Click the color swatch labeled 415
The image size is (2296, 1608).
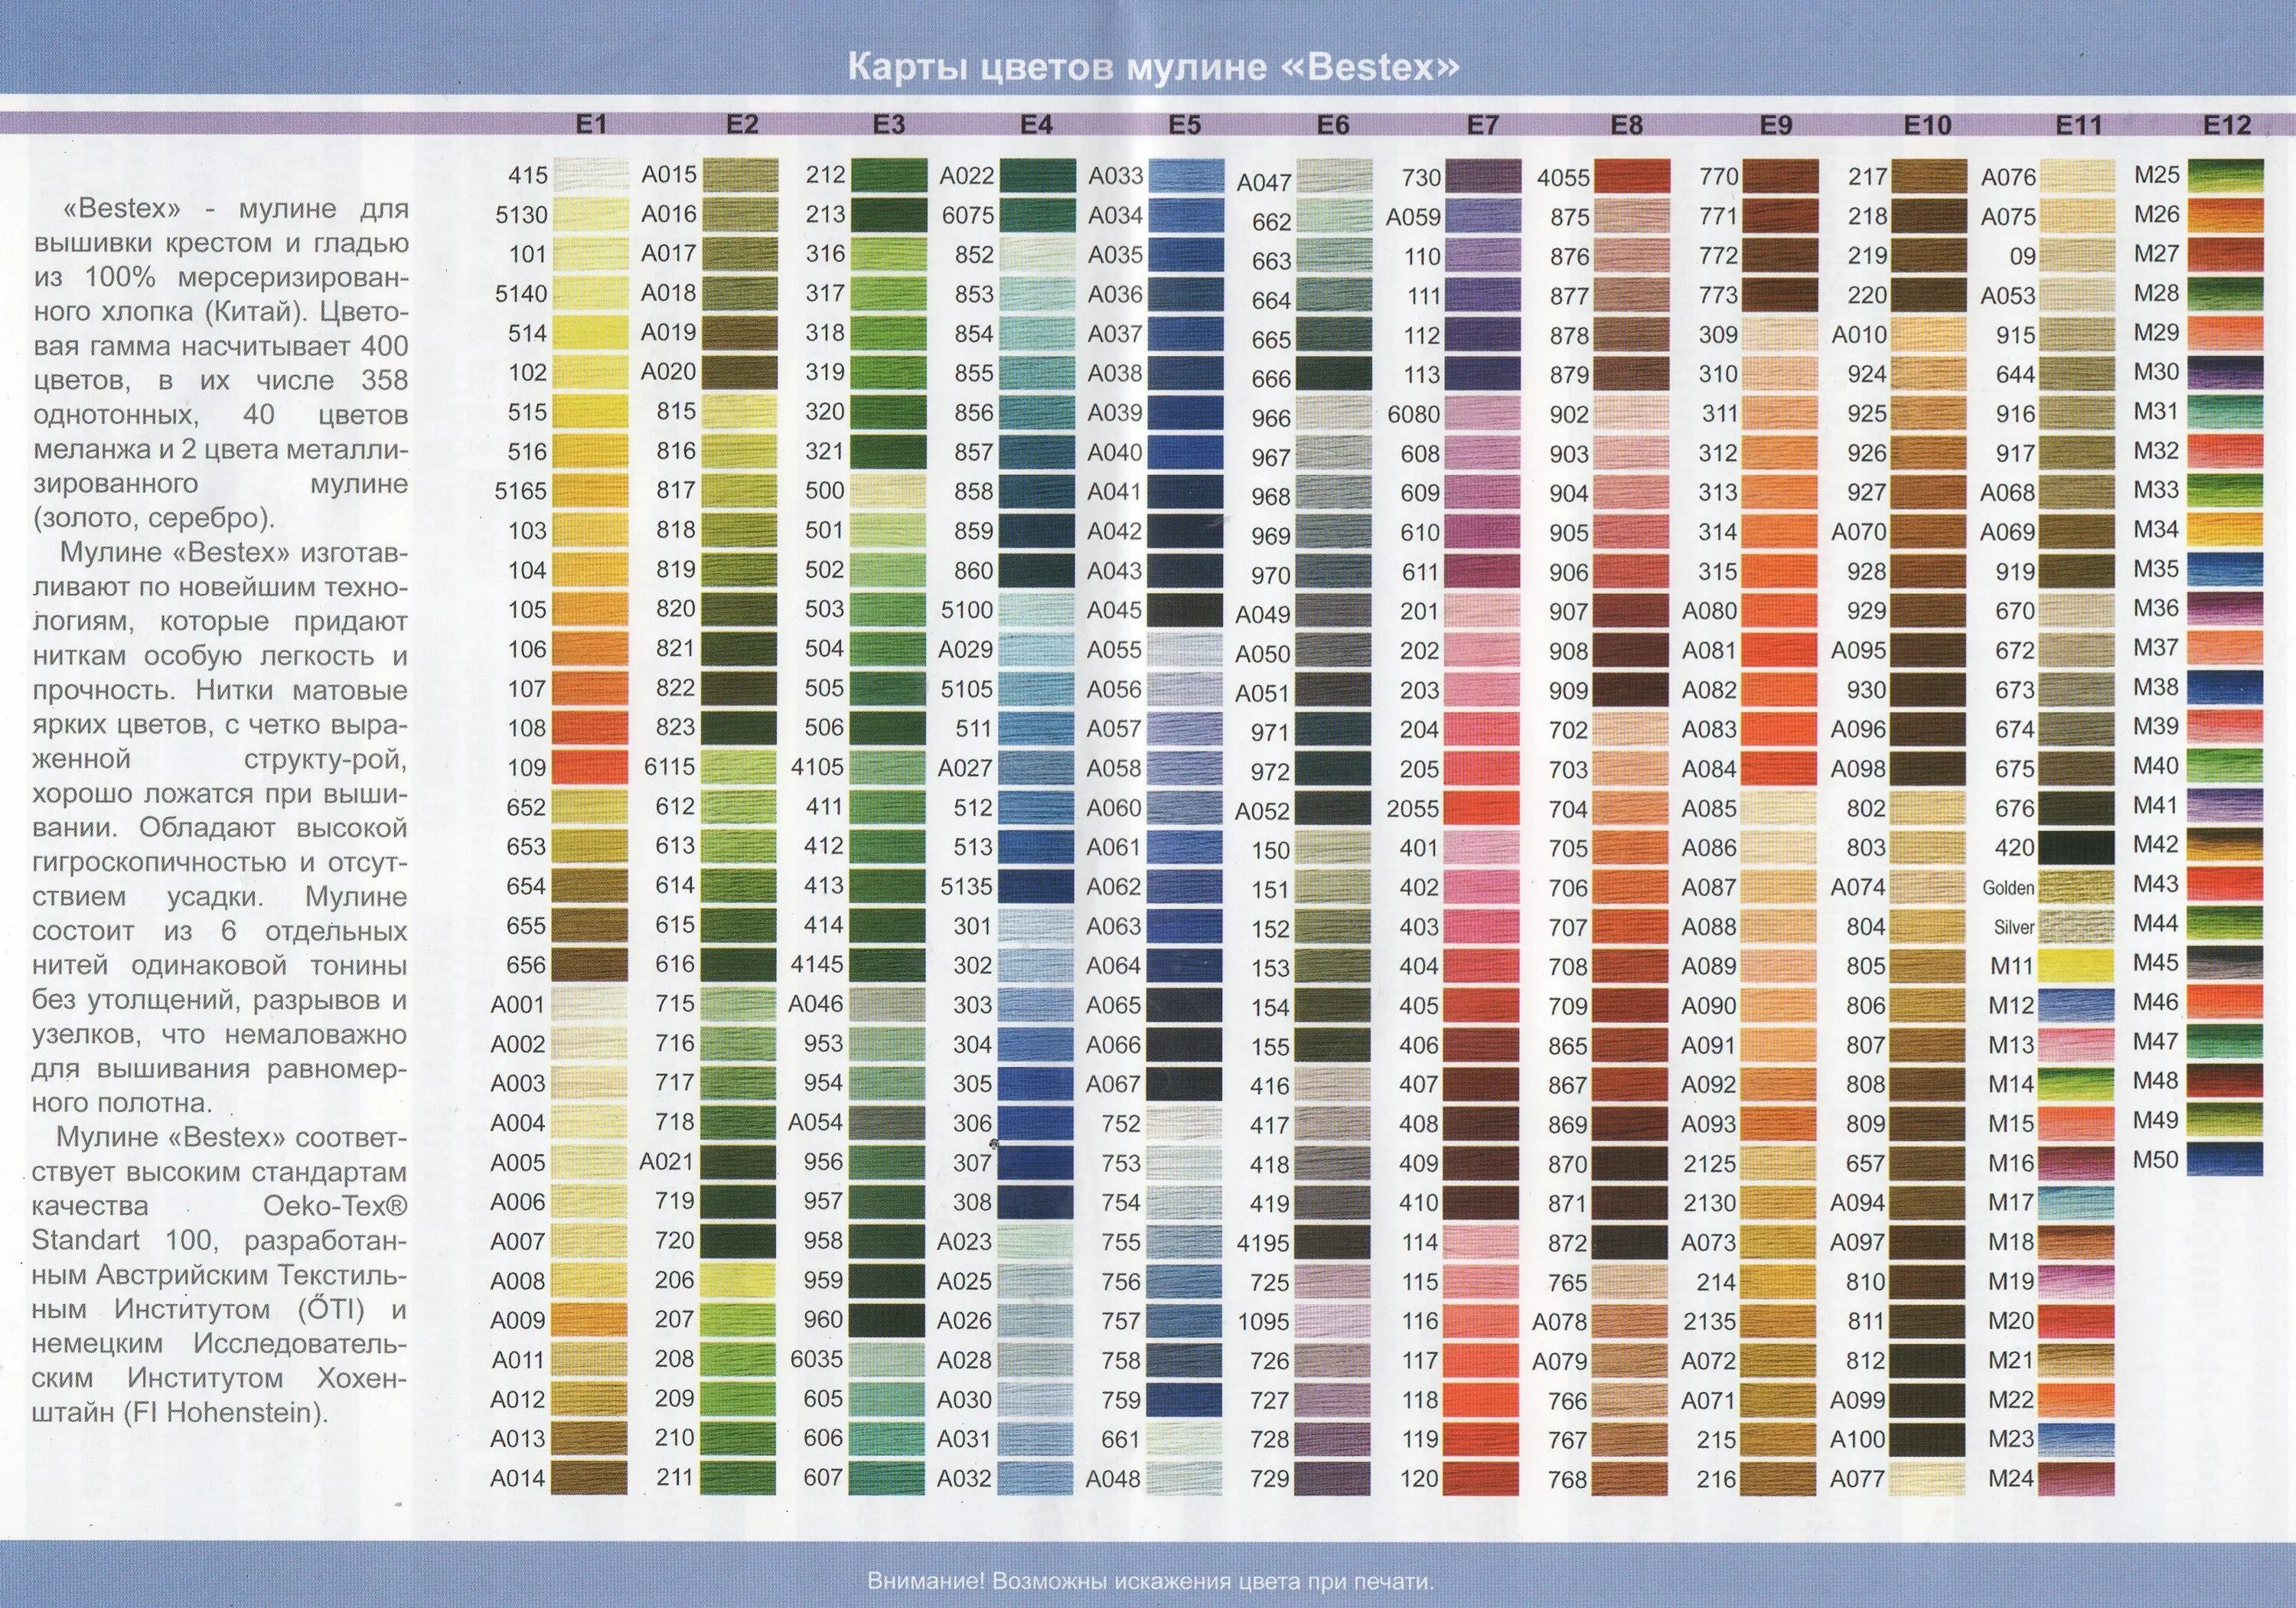pos(591,175)
